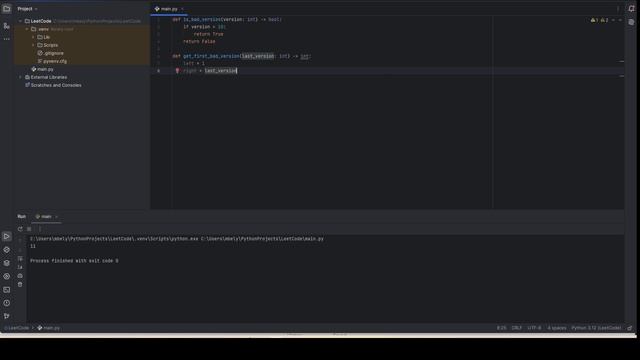640x360 pixels.
Task: Click the red intention bulb on line 8
Action: 177,71
